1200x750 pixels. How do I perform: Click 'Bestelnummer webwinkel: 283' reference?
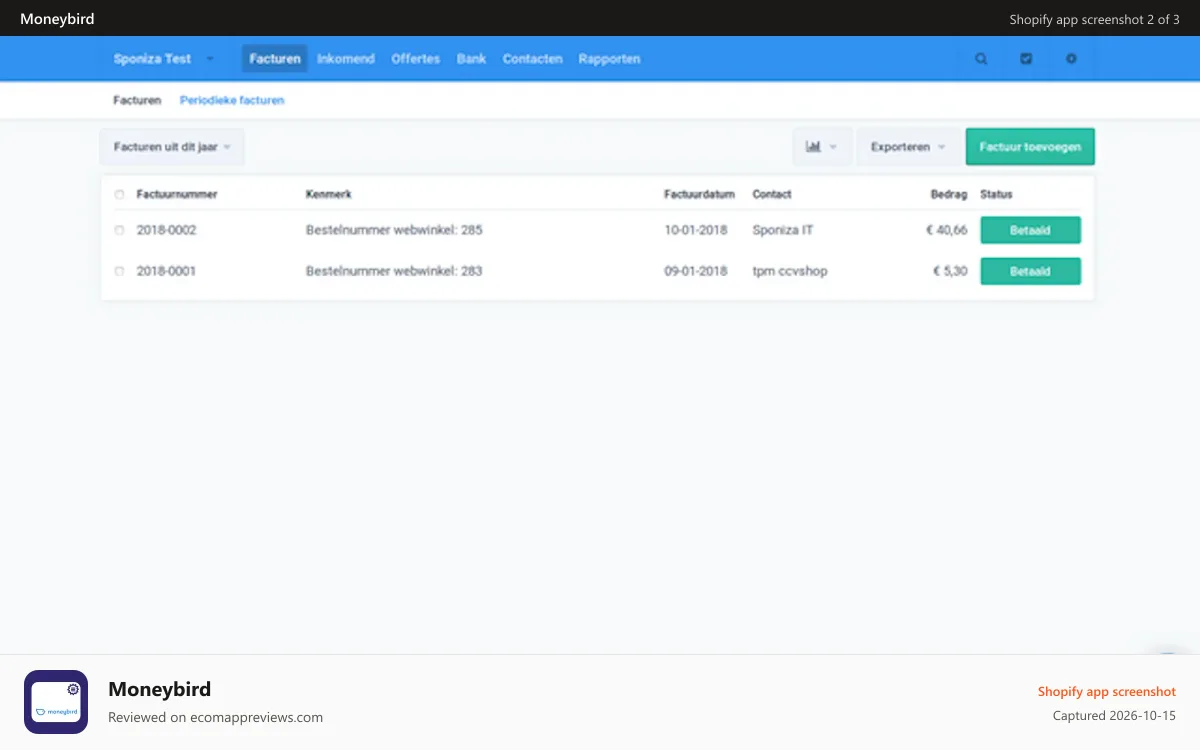click(x=394, y=271)
